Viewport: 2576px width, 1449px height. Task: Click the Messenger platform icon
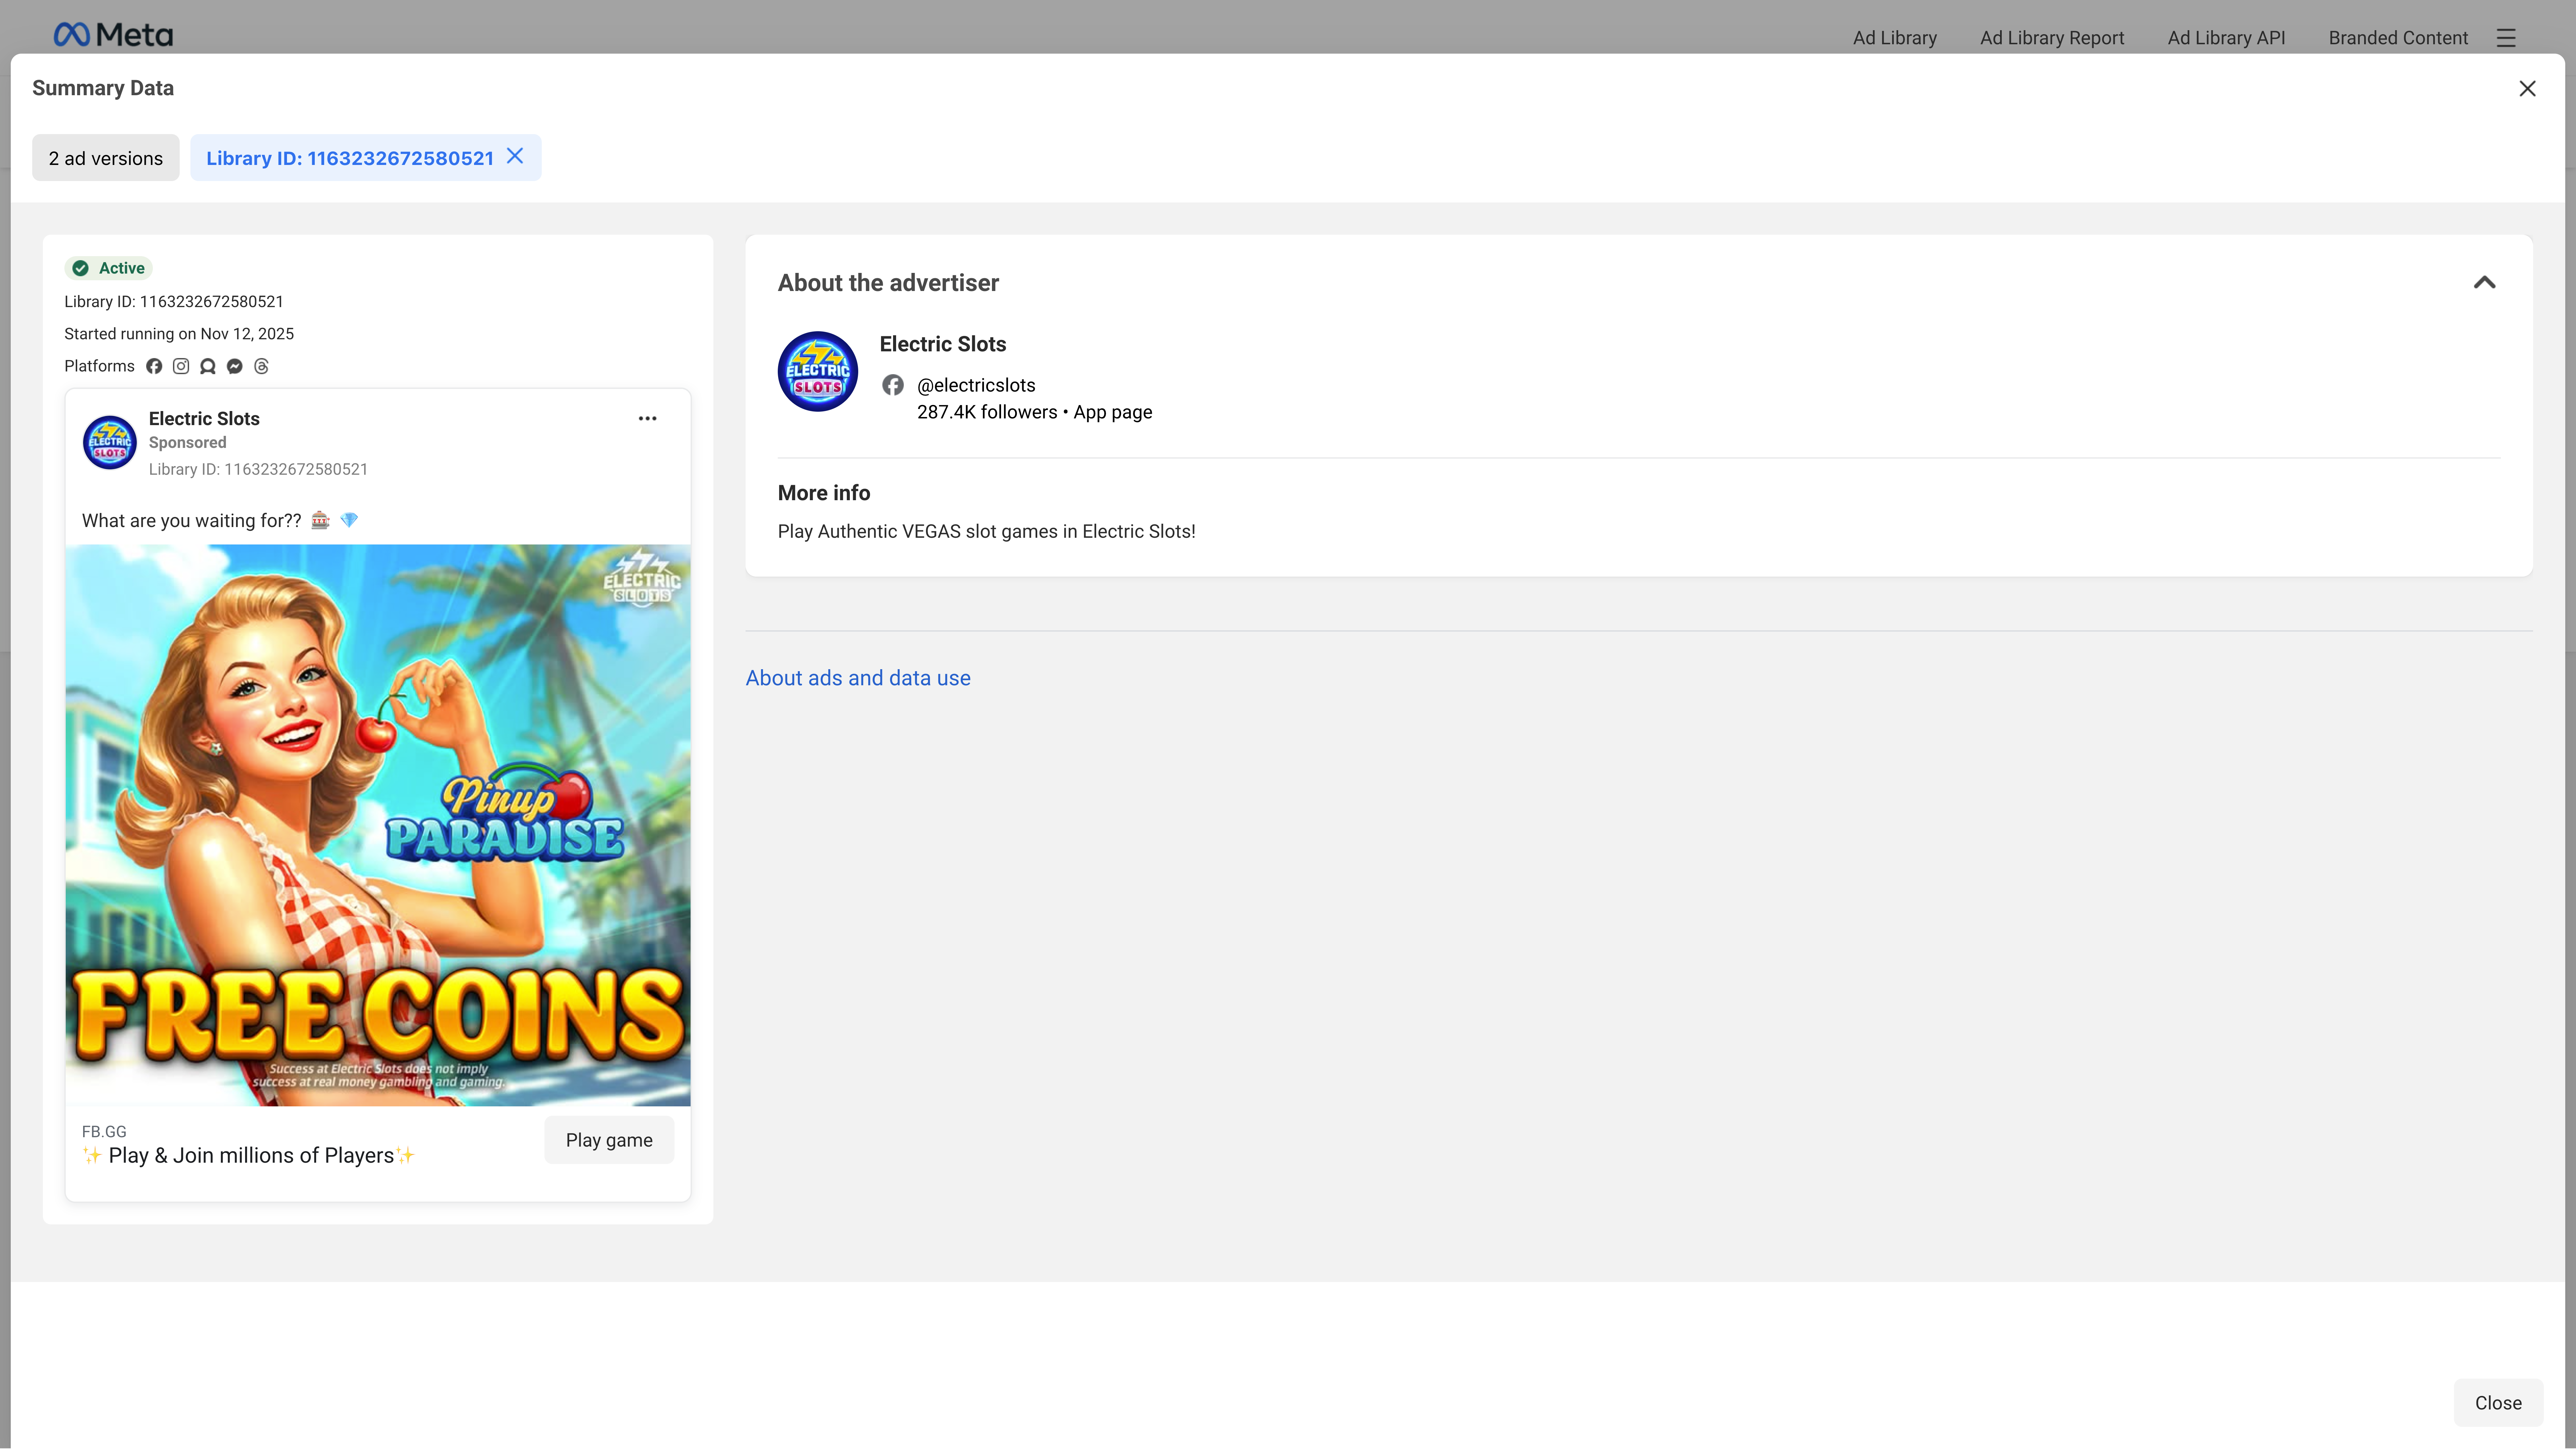pyautogui.click(x=235, y=366)
